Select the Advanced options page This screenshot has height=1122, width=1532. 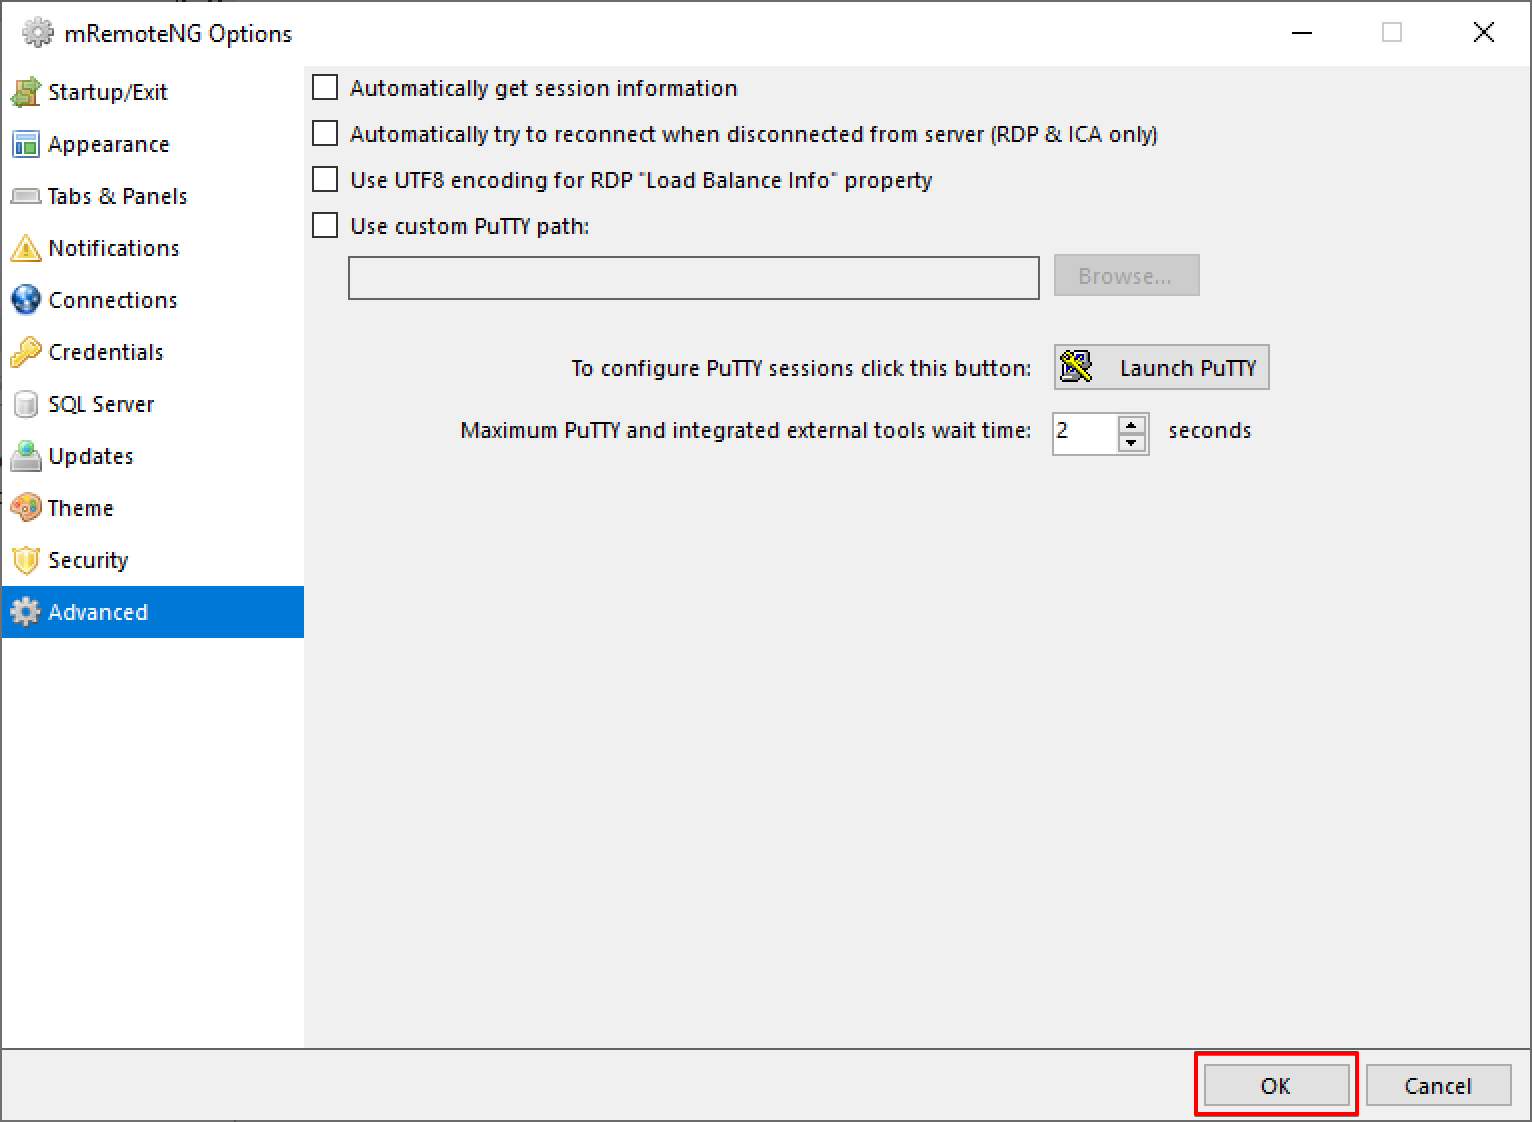point(152,612)
